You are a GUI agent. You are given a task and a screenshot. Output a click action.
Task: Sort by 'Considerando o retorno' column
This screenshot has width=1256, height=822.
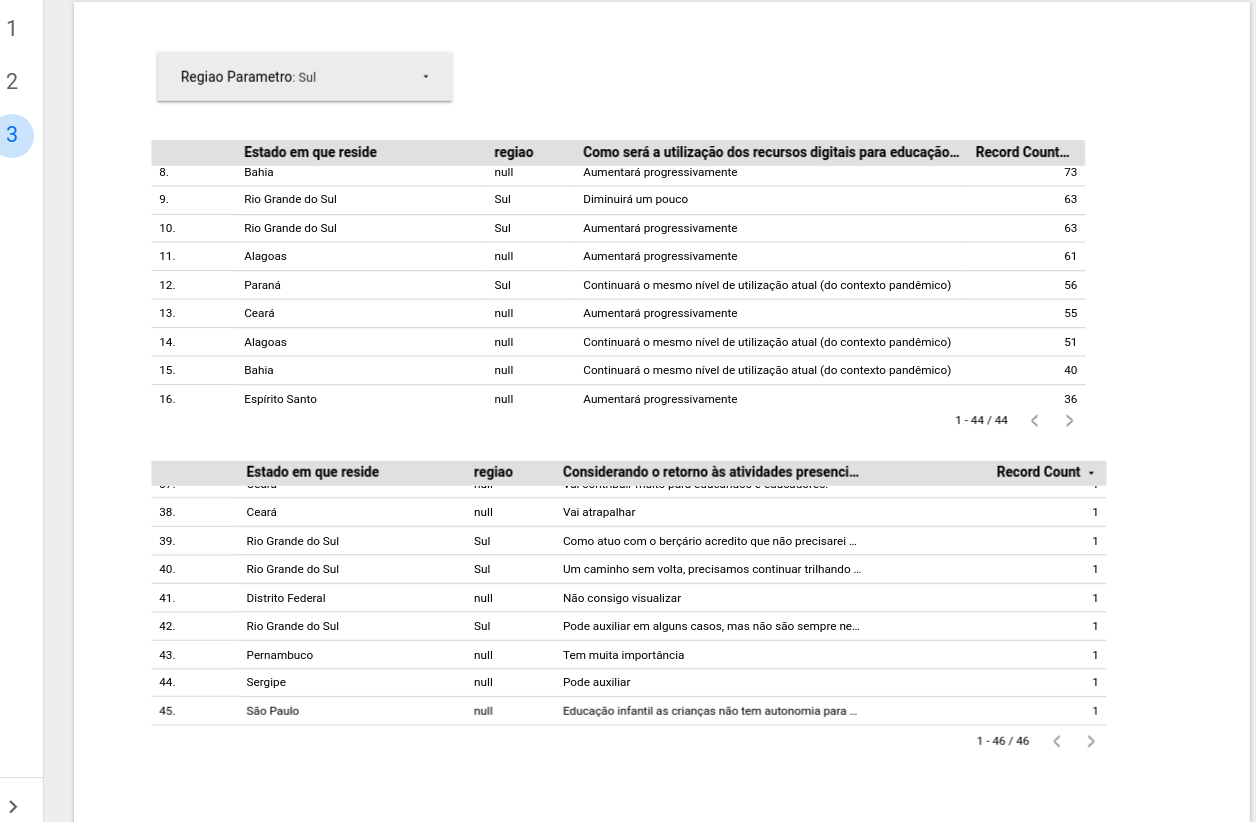[710, 472]
